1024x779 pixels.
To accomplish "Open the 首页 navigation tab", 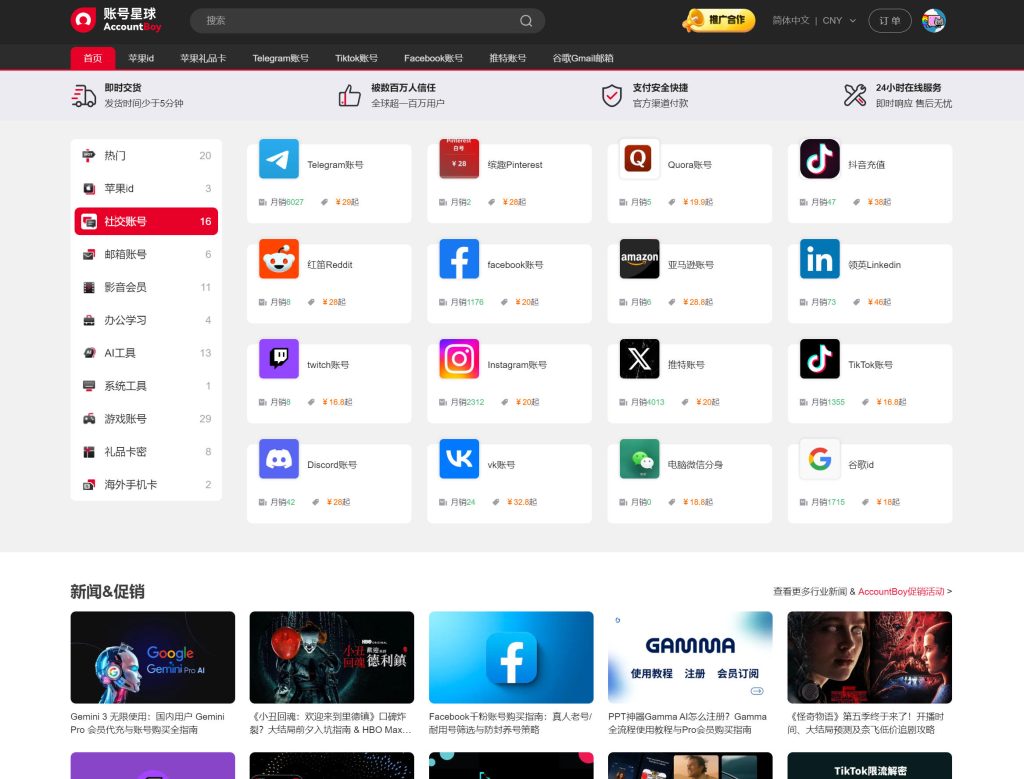I will tap(92, 58).
